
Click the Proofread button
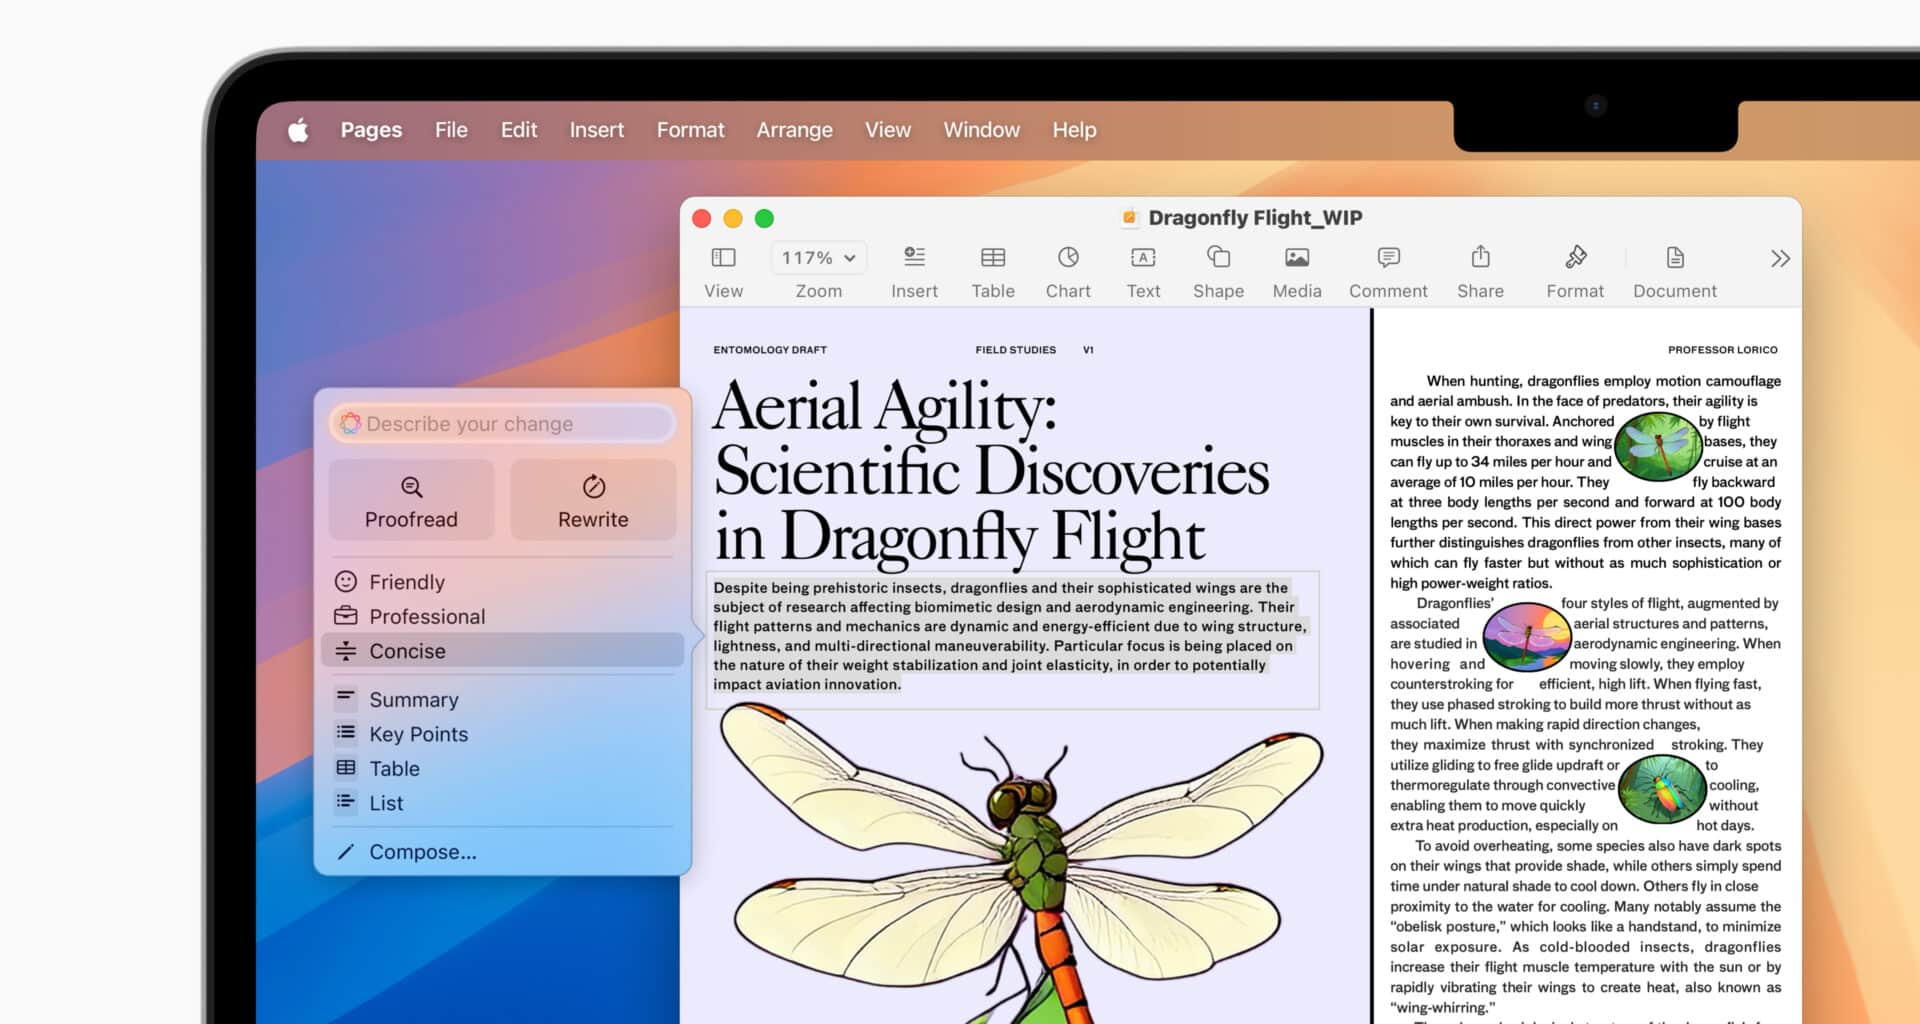pos(411,500)
